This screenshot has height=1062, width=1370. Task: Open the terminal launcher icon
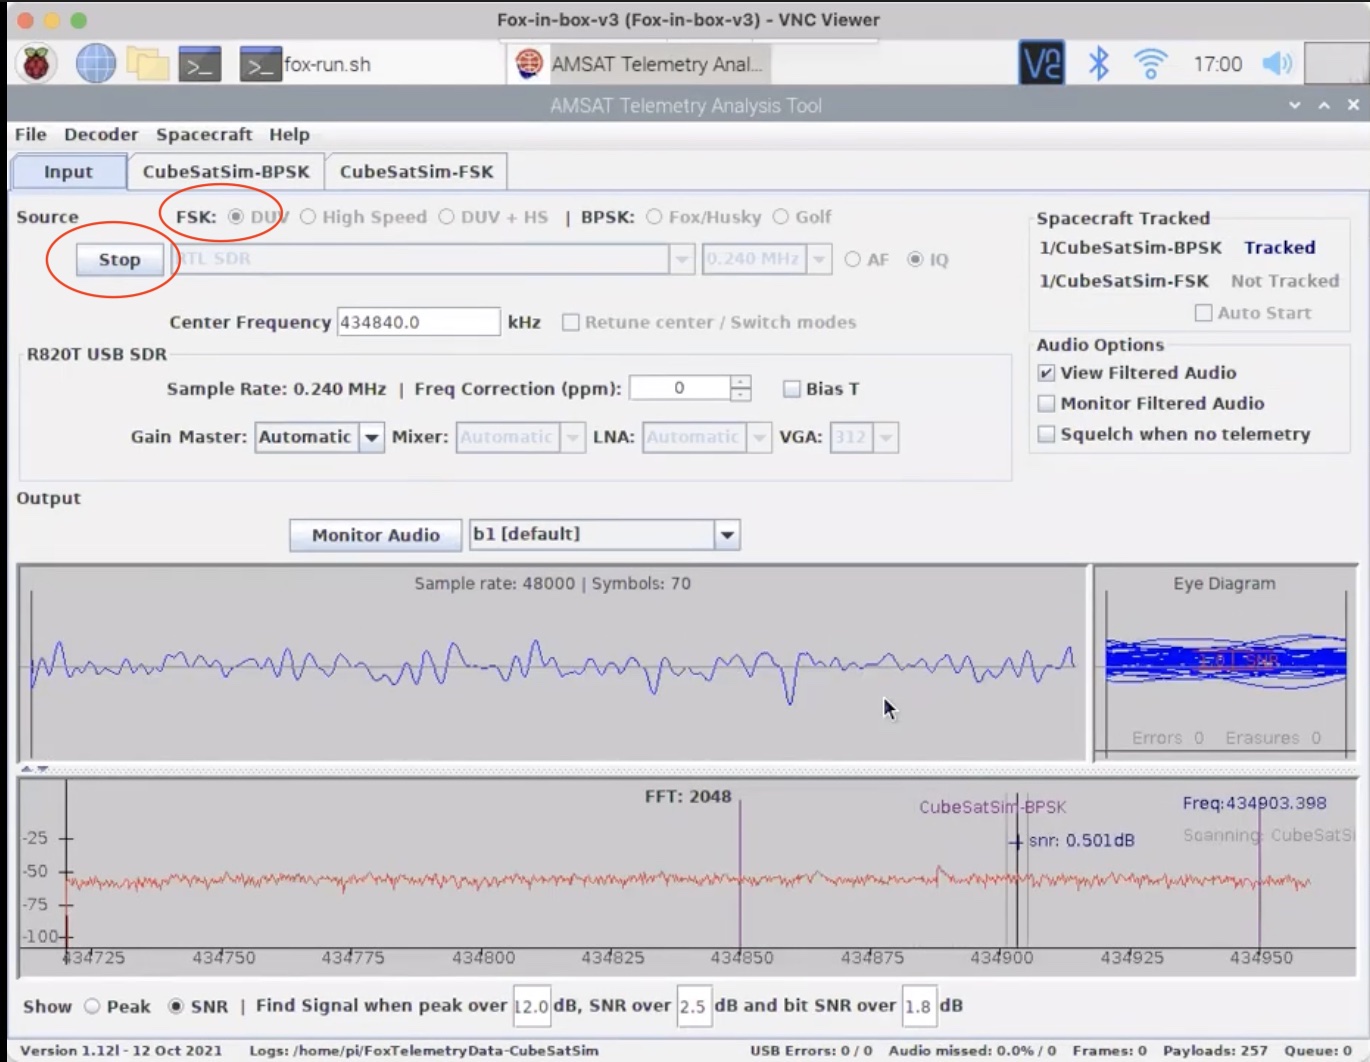[x=200, y=64]
